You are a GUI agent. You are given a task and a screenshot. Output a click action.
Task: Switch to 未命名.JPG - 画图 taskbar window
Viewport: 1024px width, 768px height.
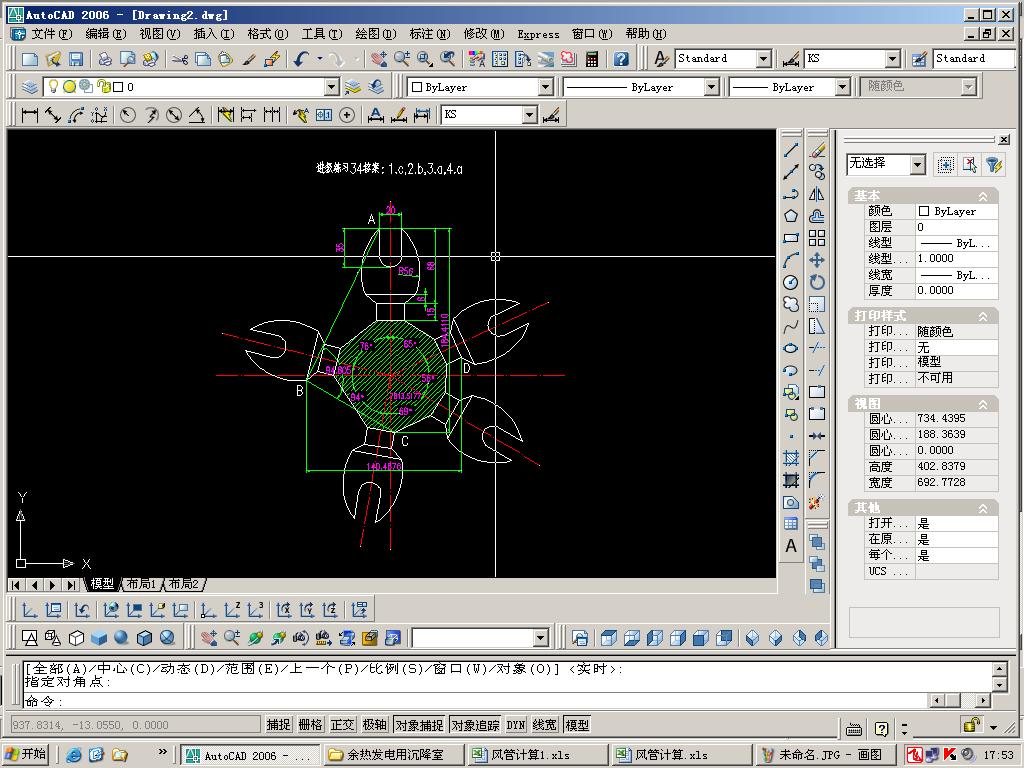(x=823, y=755)
